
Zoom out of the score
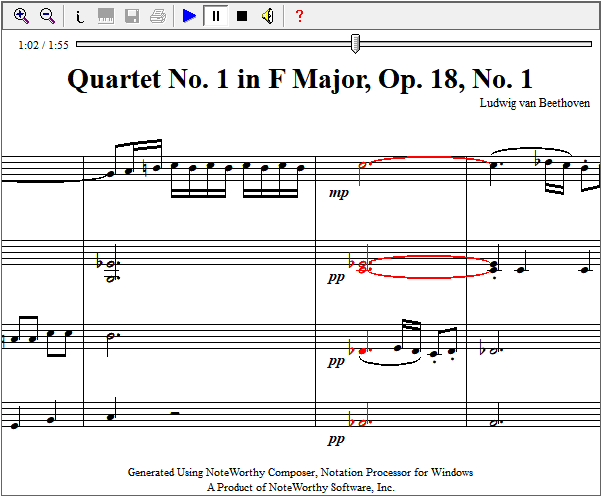pyautogui.click(x=47, y=16)
